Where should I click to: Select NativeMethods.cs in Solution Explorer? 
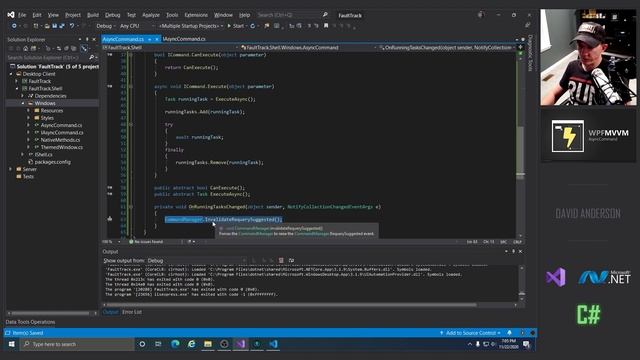60,140
